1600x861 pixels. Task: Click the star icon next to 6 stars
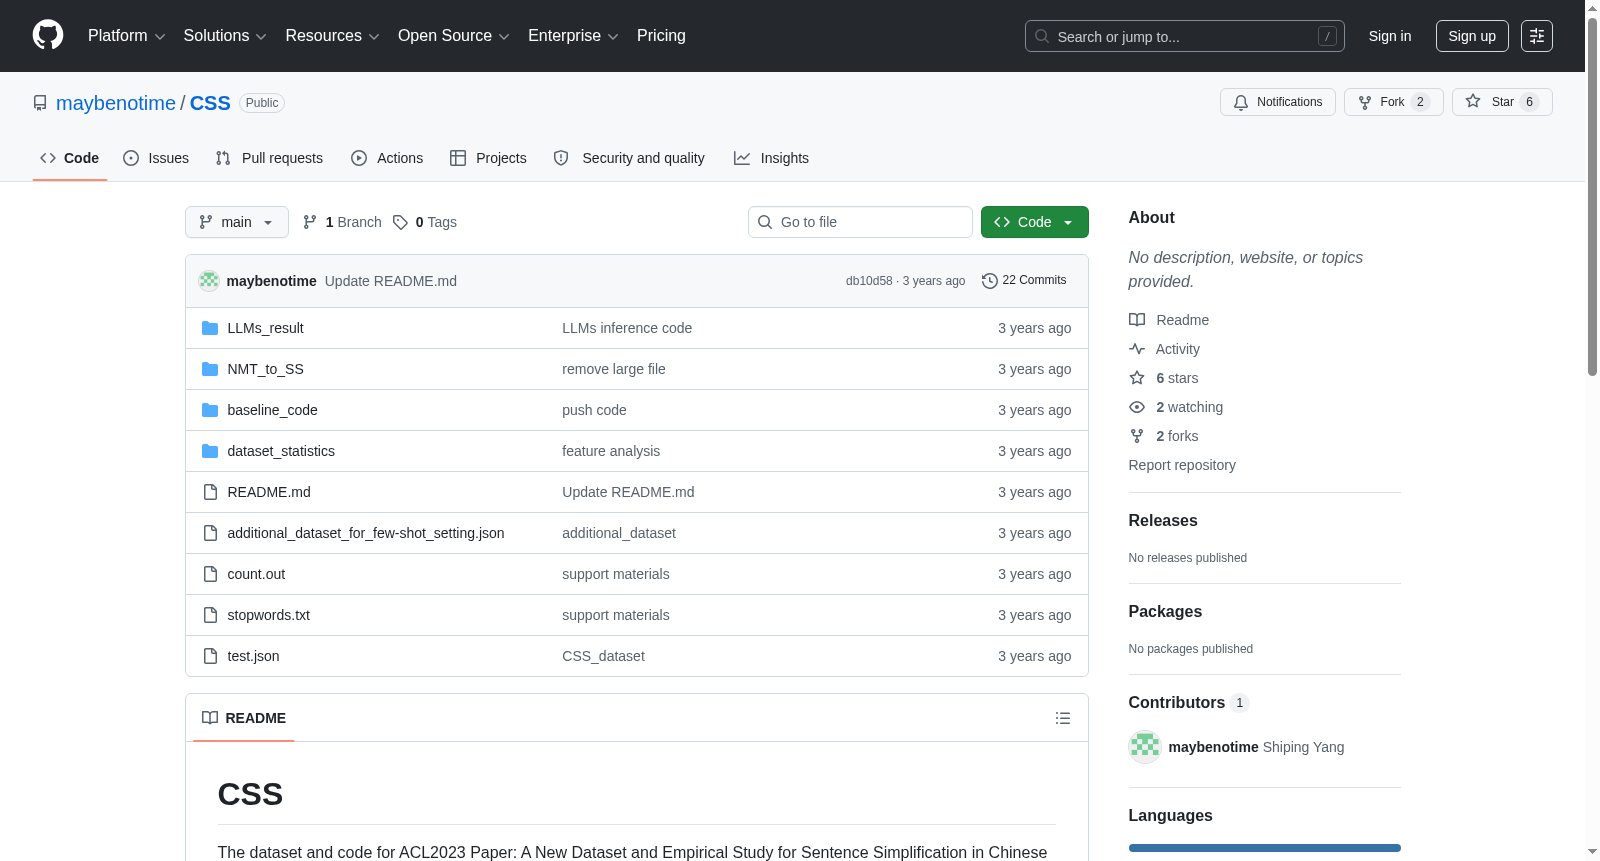click(1137, 378)
